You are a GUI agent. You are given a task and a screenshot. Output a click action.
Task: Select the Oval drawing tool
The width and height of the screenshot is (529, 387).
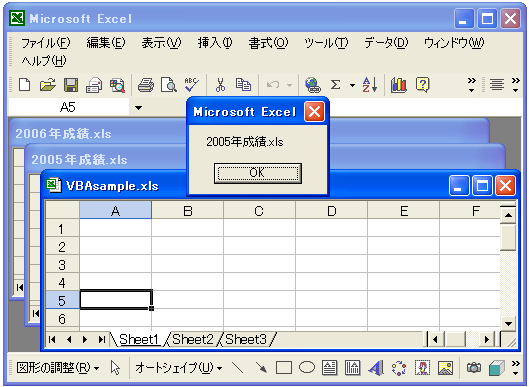pos(307,367)
